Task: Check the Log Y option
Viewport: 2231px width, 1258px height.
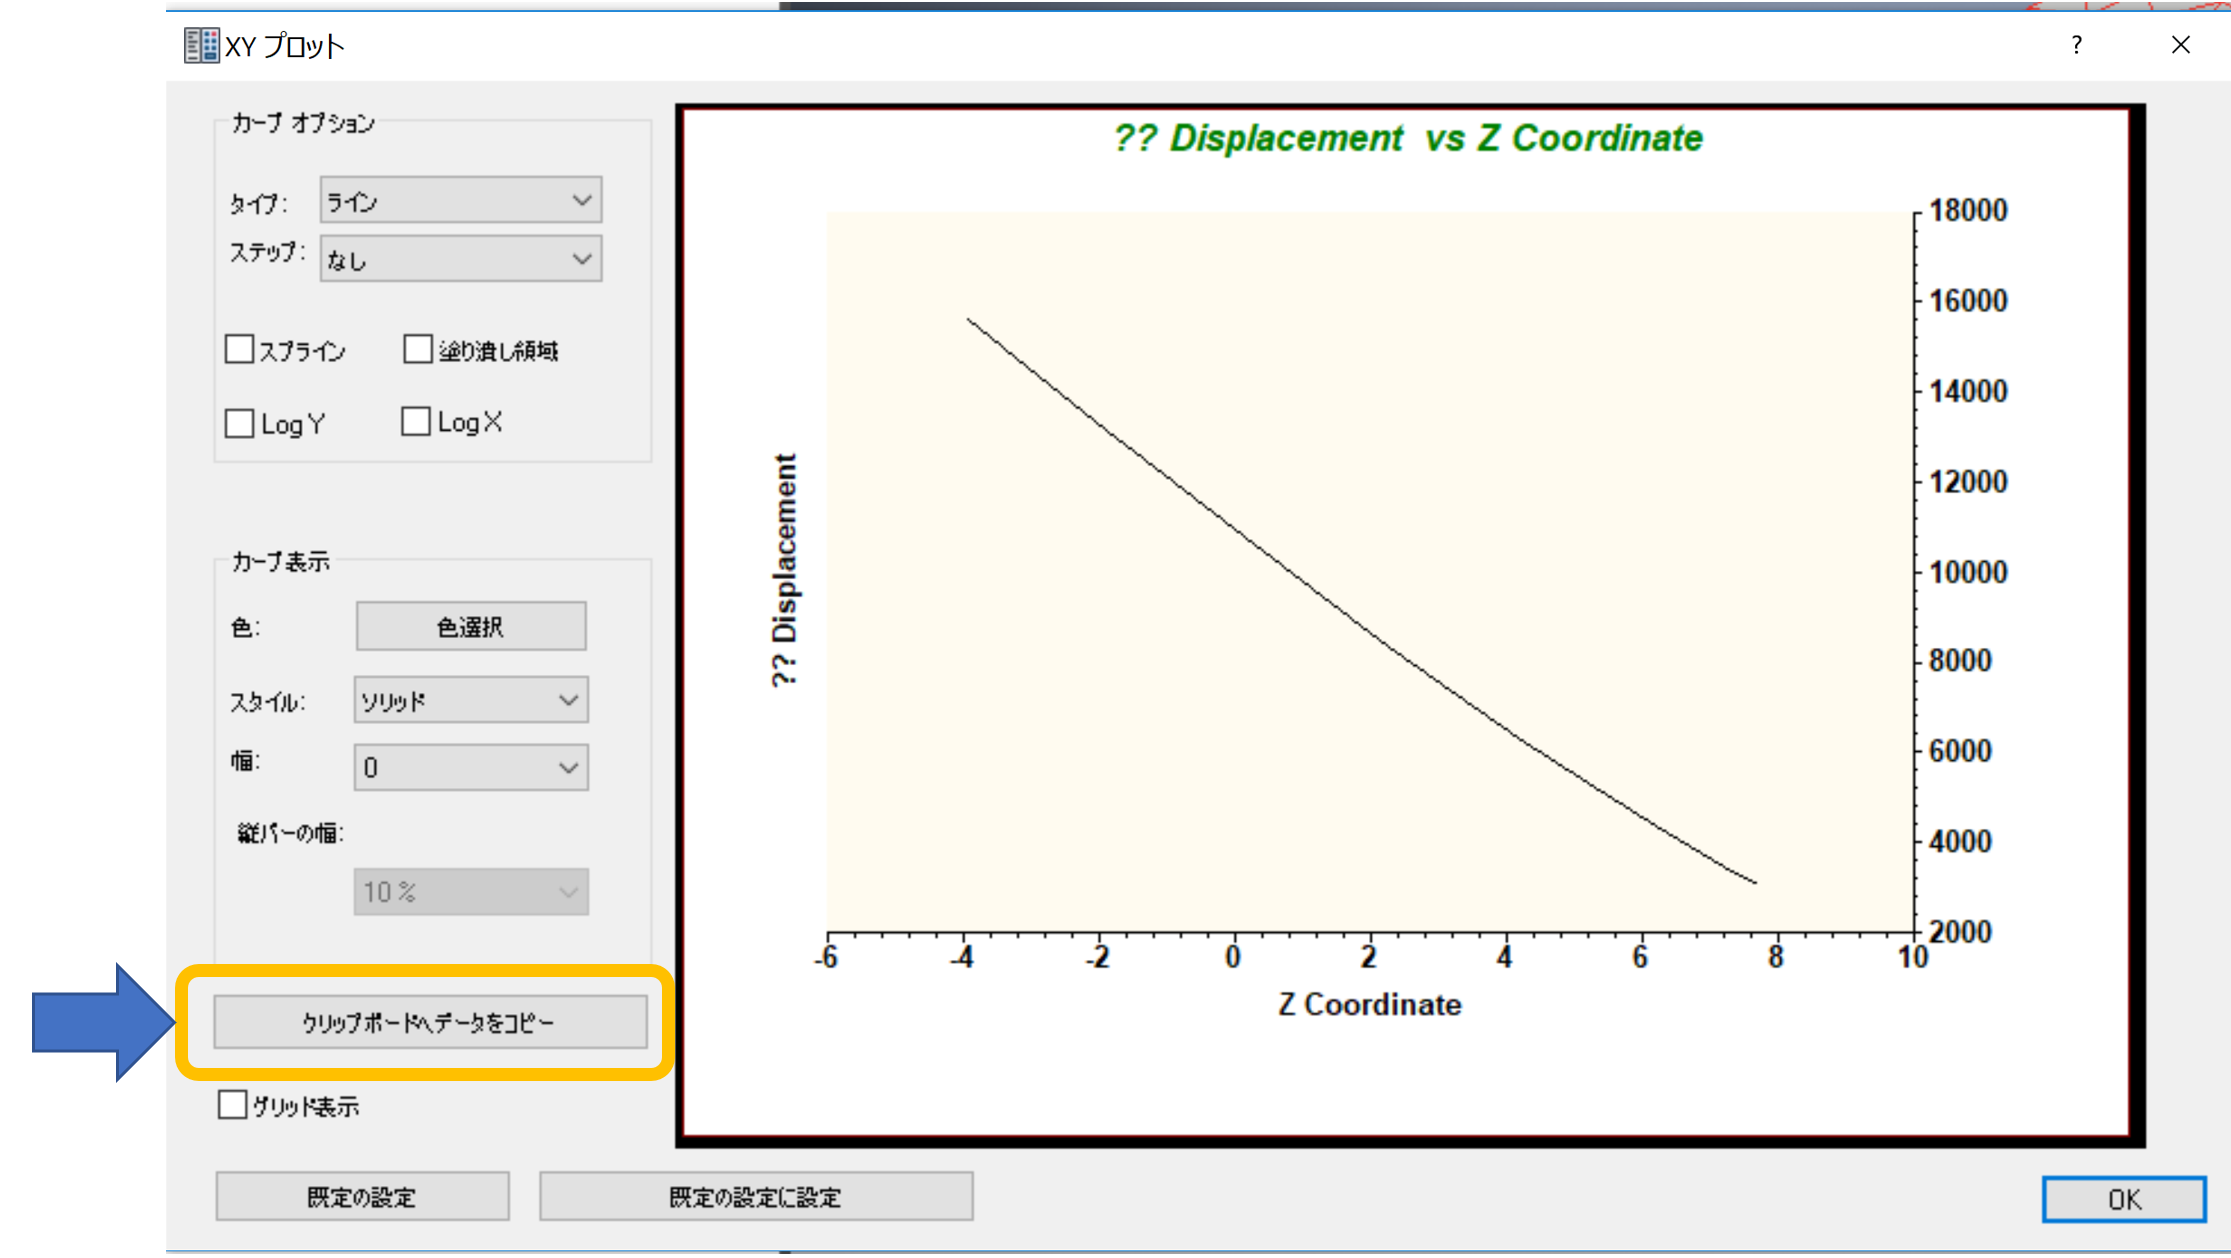Action: coord(240,423)
